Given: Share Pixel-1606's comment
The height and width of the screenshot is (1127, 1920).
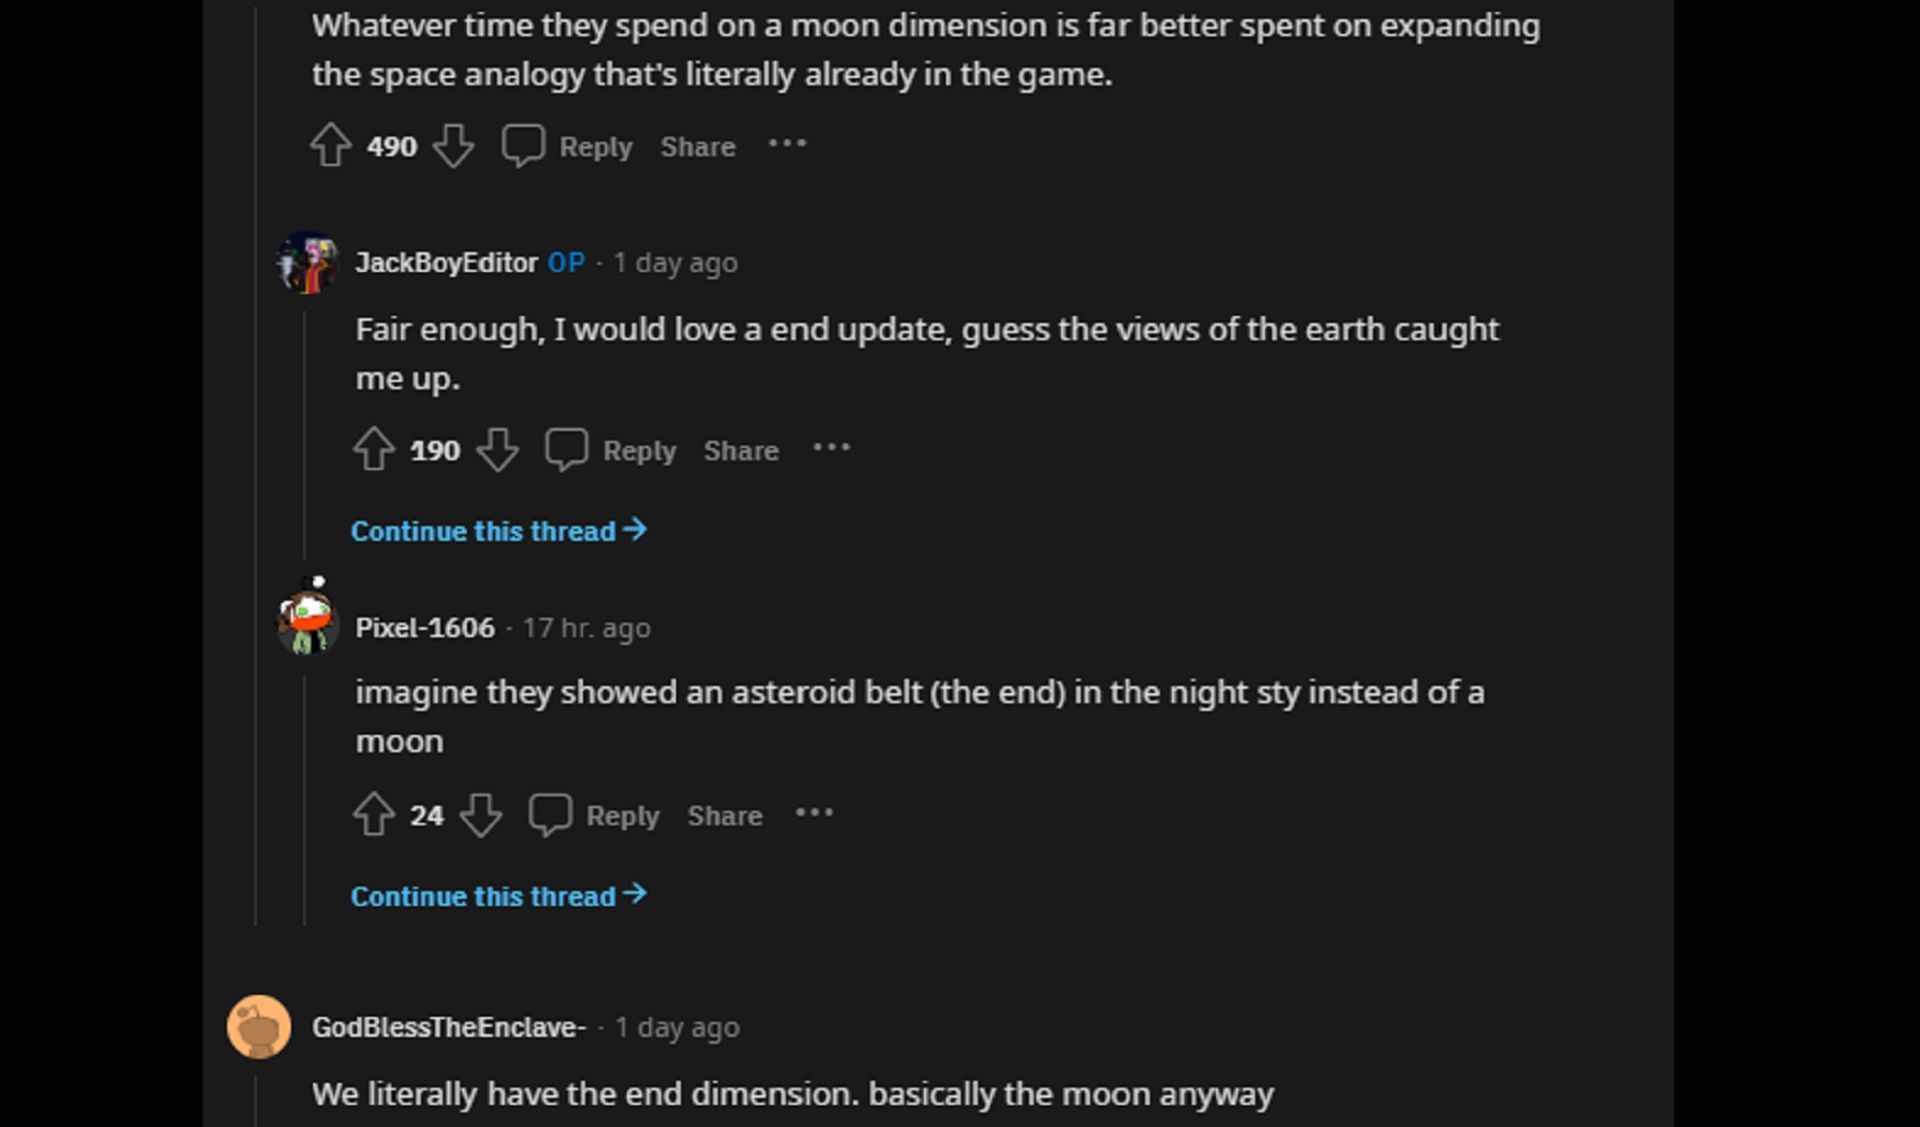Looking at the screenshot, I should pyautogui.click(x=725, y=816).
